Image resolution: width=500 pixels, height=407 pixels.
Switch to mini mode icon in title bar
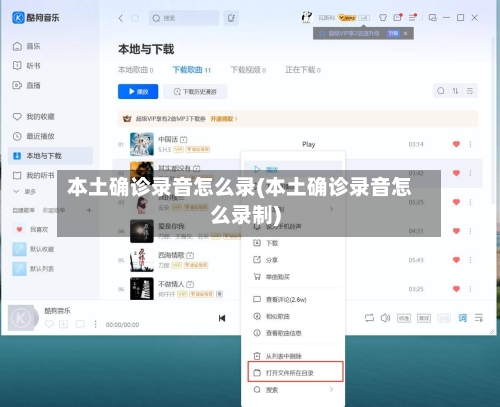pyautogui.click(x=433, y=18)
